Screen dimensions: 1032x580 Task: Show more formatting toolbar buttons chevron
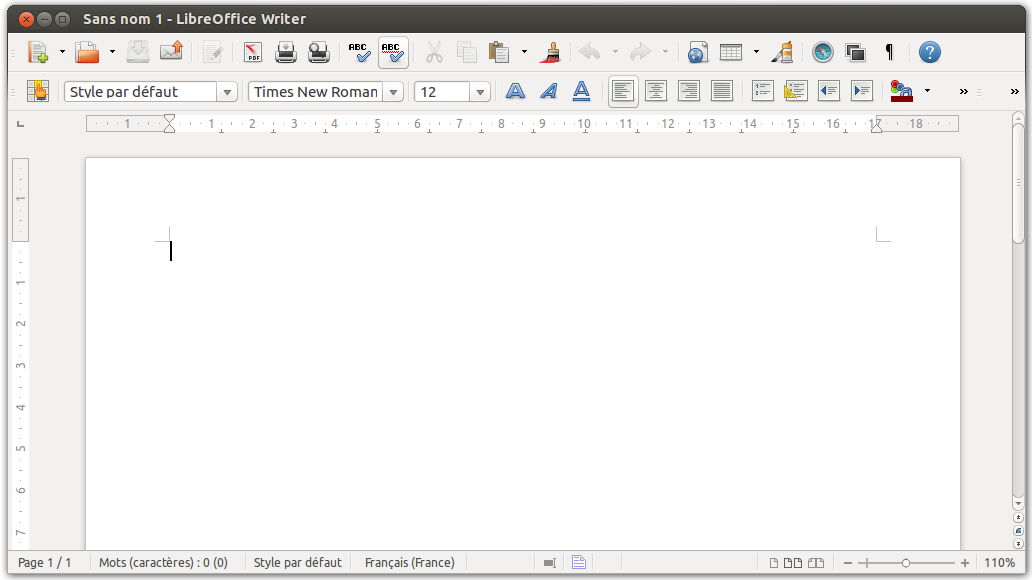[964, 92]
